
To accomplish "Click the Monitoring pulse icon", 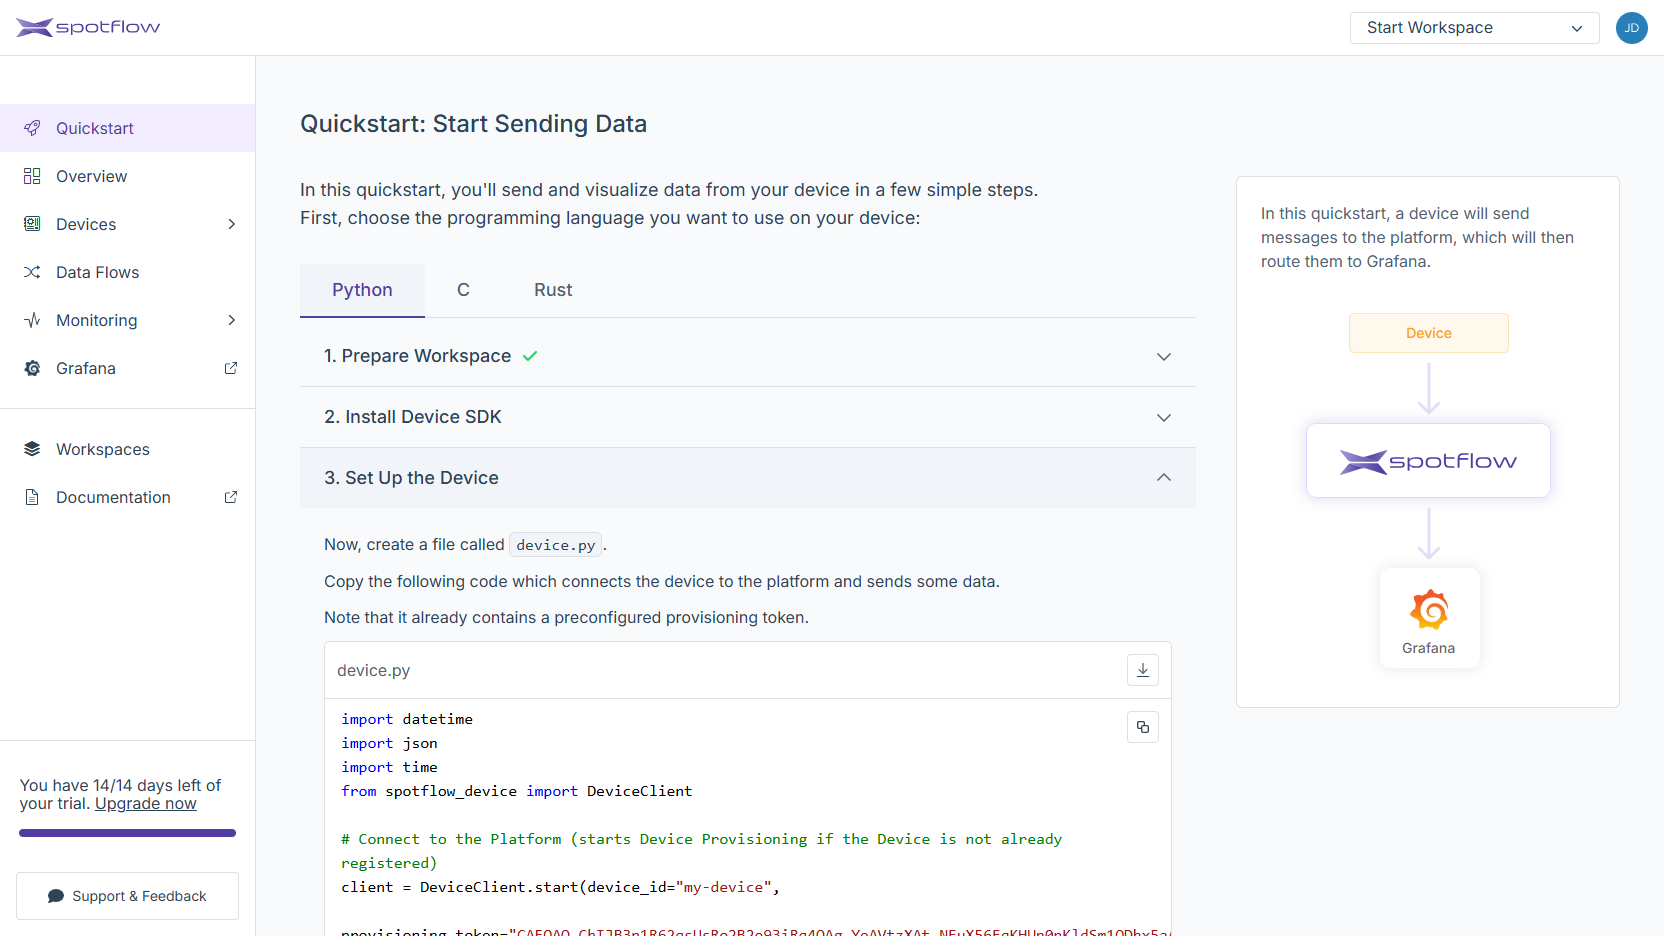I will tap(32, 320).
